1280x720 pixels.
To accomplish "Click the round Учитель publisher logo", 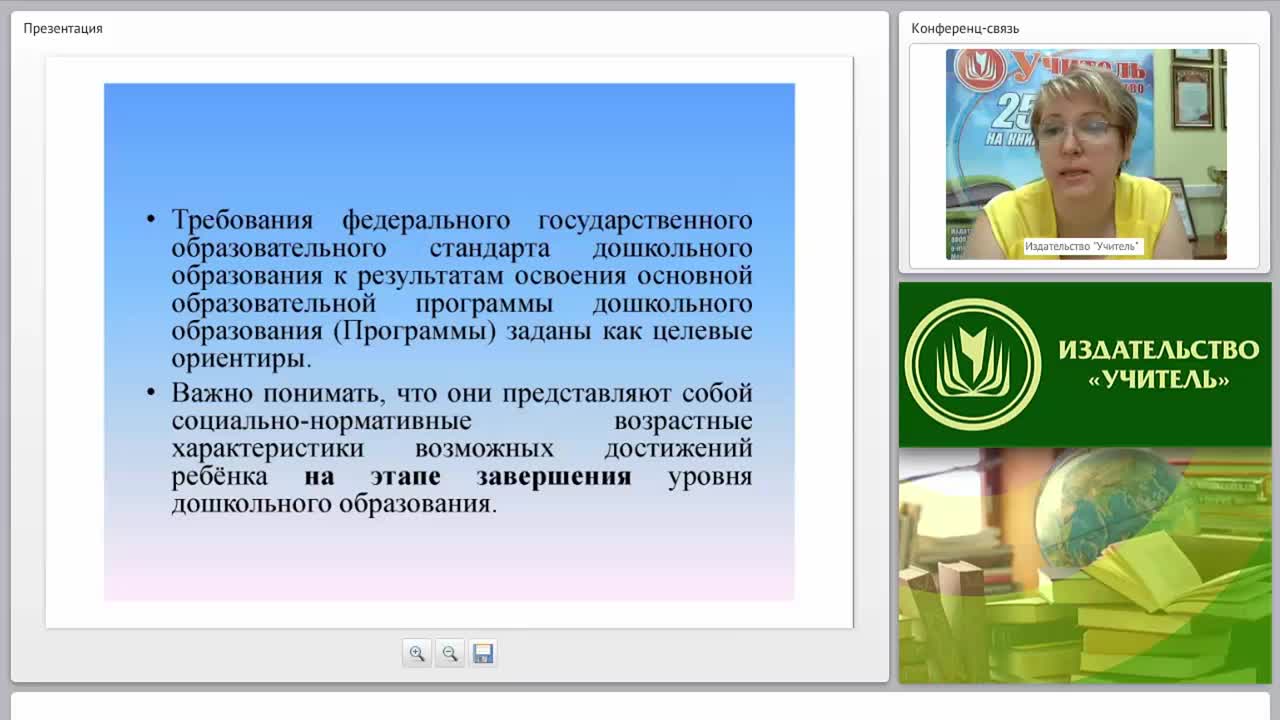I will (972, 365).
